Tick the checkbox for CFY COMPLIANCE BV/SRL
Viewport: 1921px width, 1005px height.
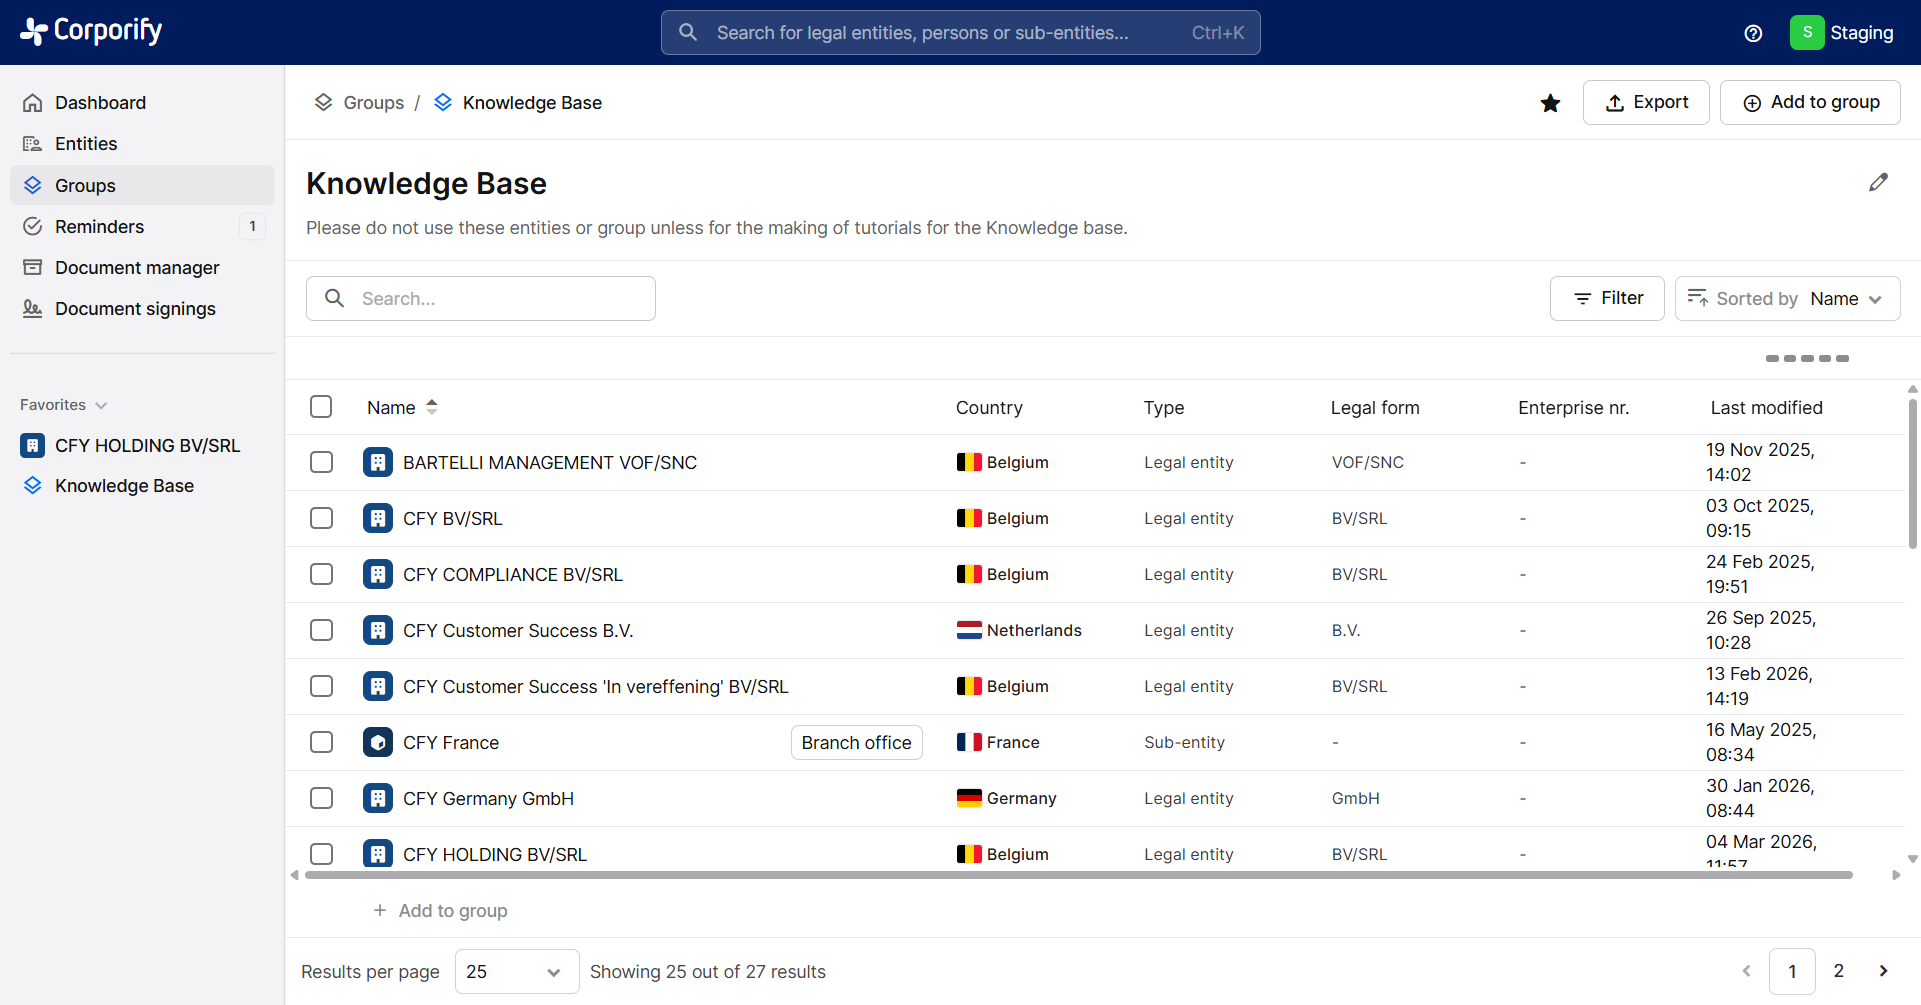click(x=321, y=574)
